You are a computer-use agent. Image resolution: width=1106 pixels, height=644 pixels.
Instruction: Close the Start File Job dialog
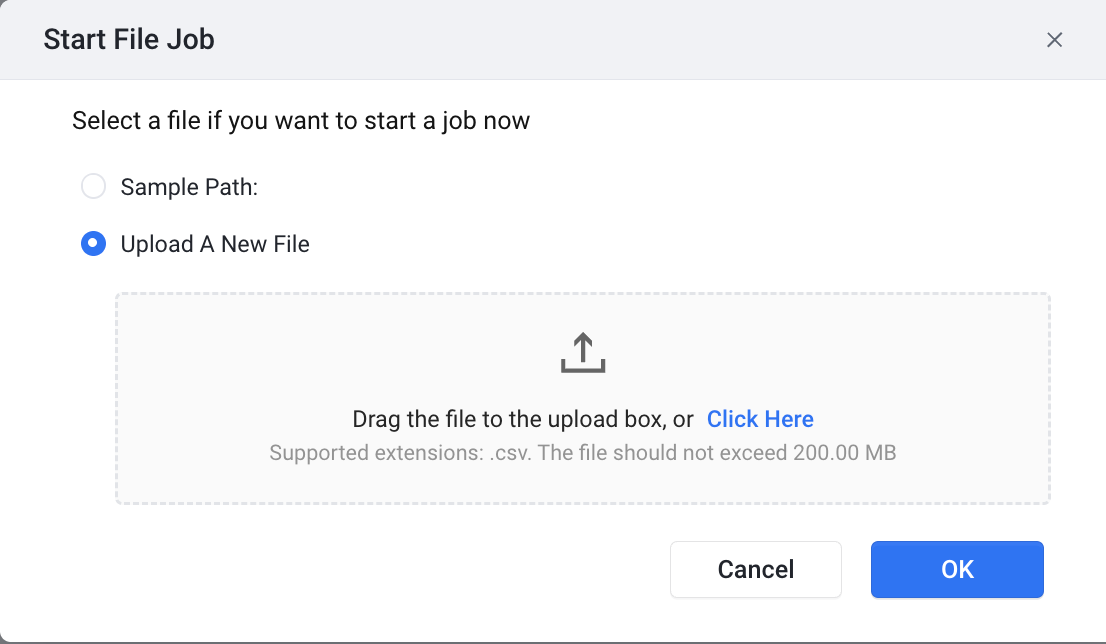pos(1054,40)
